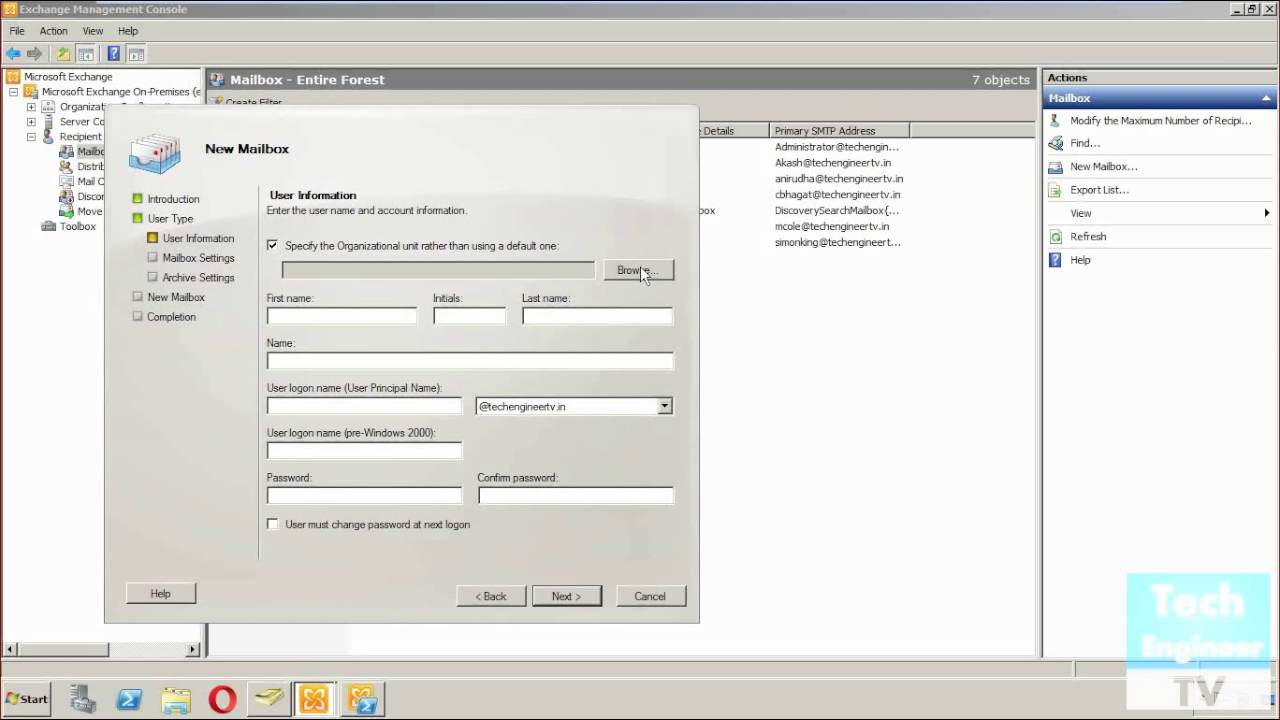Launch PowerShell from the taskbar
Image resolution: width=1280 pixels, height=720 pixels.
[129, 699]
